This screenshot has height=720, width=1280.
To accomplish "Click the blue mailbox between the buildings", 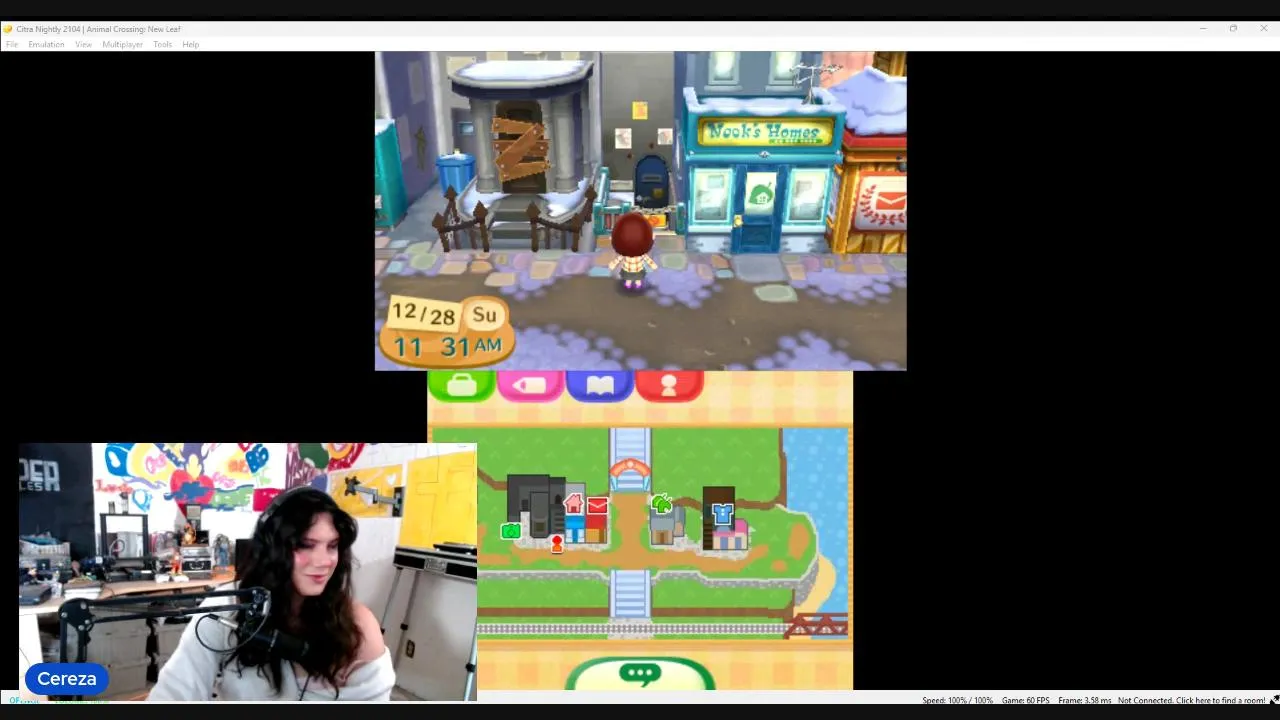I will pos(651,181).
